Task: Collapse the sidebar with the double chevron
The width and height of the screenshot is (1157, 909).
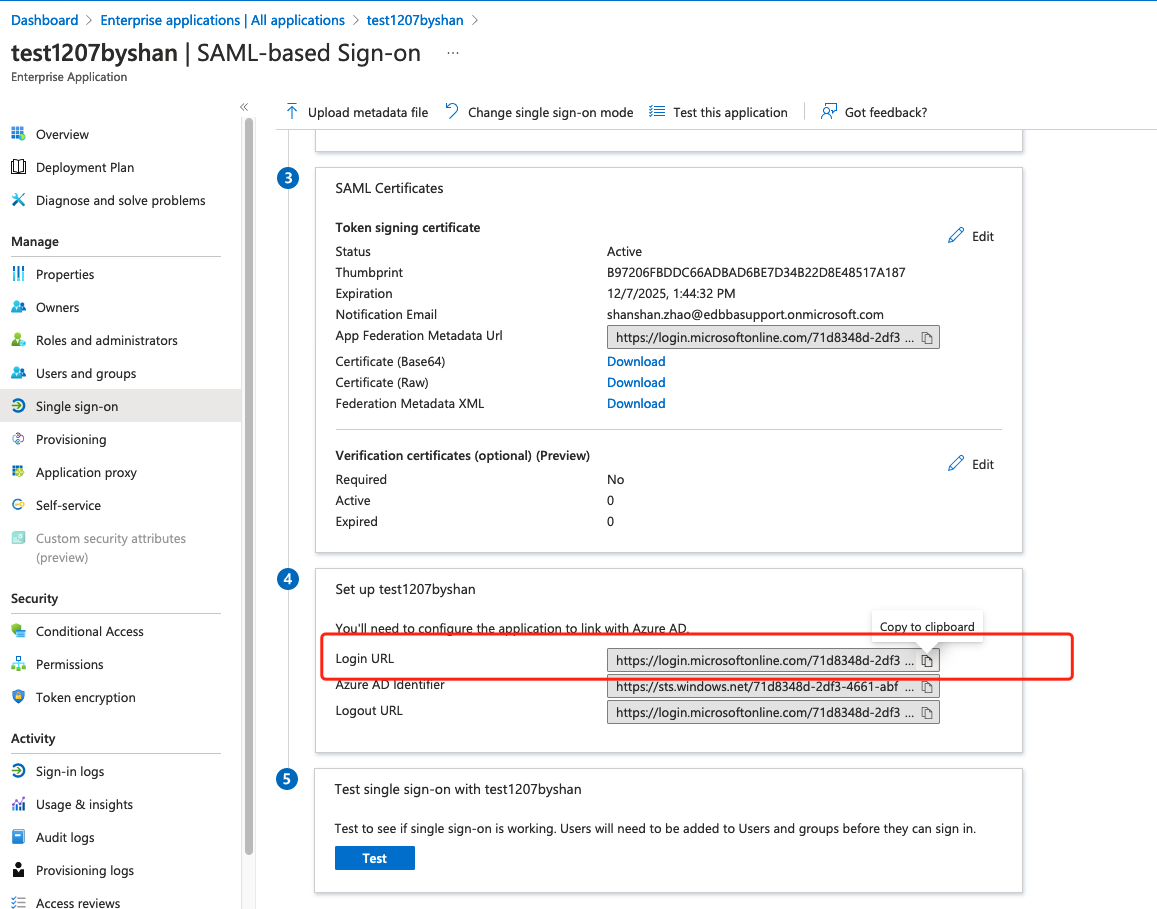Action: coord(244,107)
